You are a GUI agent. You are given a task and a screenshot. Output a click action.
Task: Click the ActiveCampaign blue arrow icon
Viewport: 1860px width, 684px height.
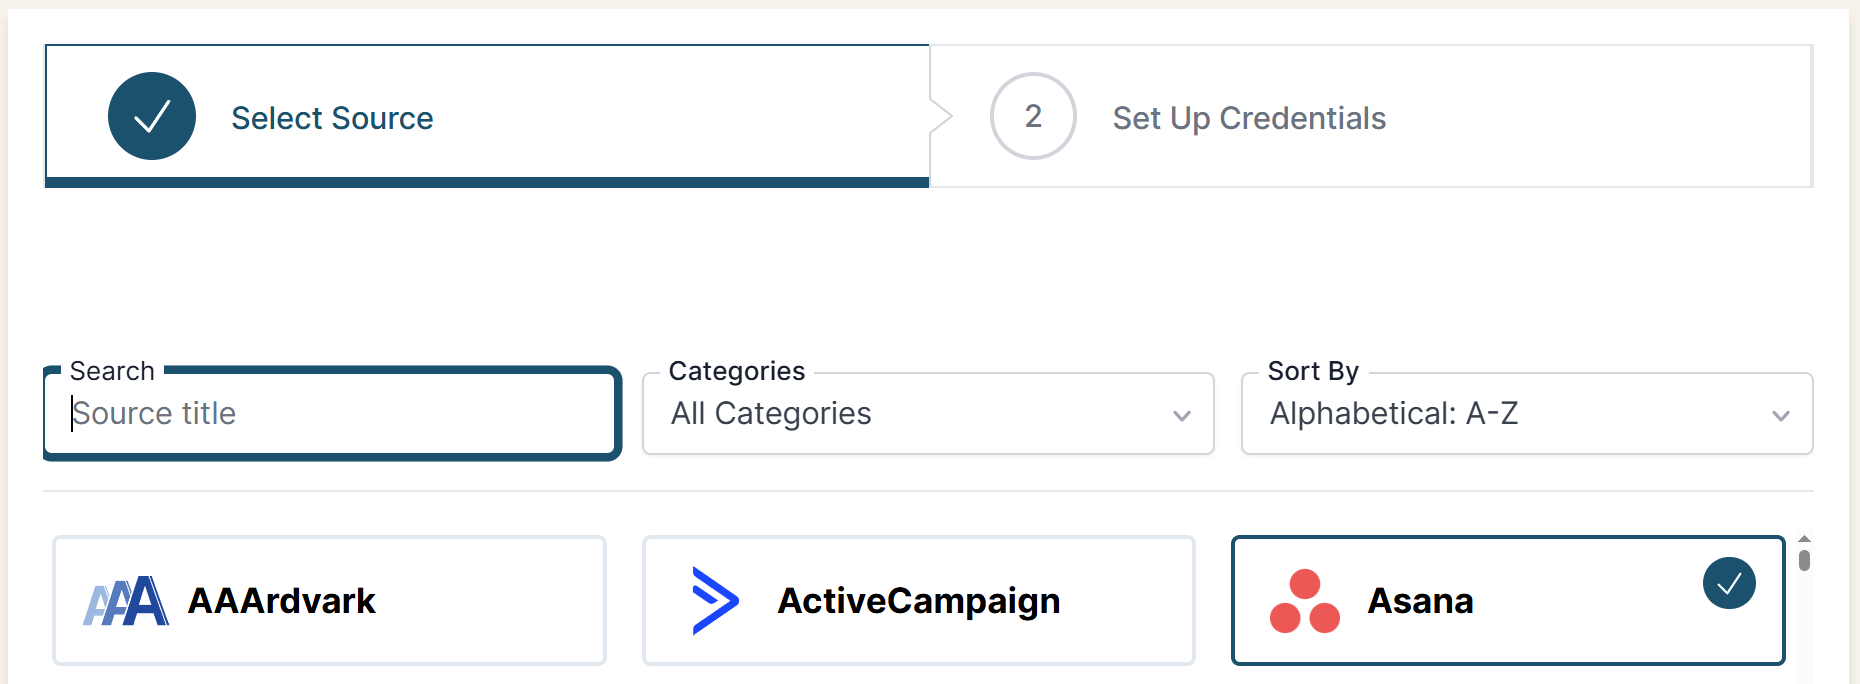tap(713, 600)
